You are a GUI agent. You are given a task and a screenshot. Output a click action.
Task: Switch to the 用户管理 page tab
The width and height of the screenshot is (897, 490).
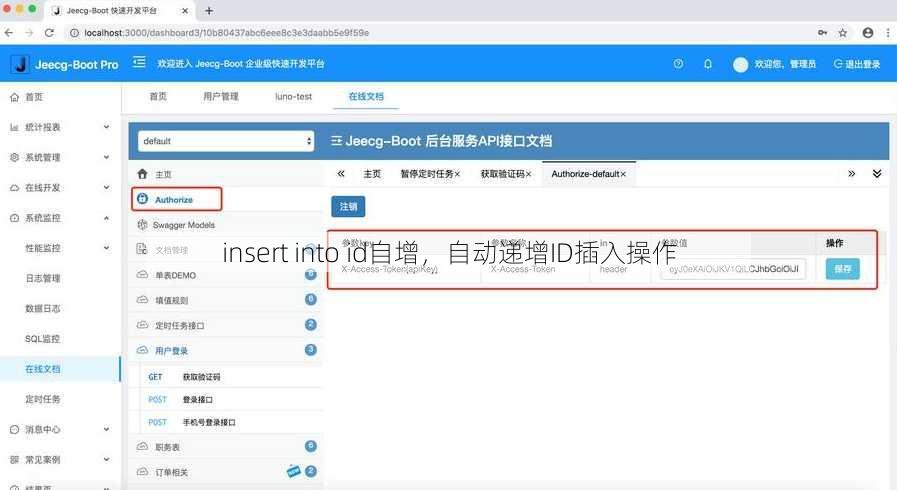221,96
